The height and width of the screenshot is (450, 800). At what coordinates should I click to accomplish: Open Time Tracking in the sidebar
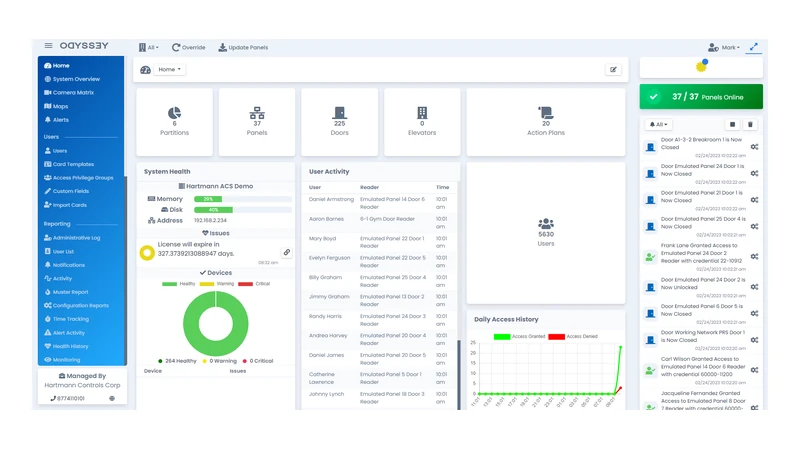pyautogui.click(x=66, y=319)
